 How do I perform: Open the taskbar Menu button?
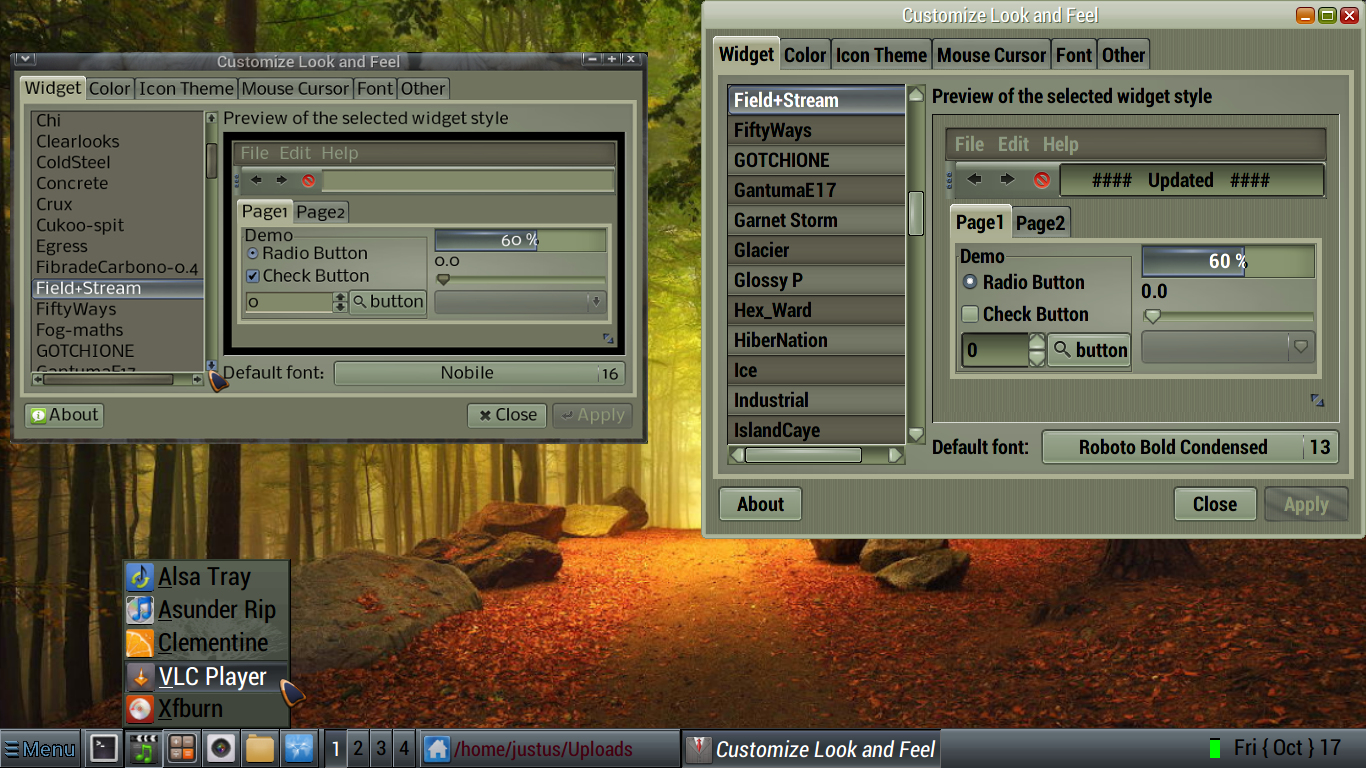pyautogui.click(x=40, y=749)
